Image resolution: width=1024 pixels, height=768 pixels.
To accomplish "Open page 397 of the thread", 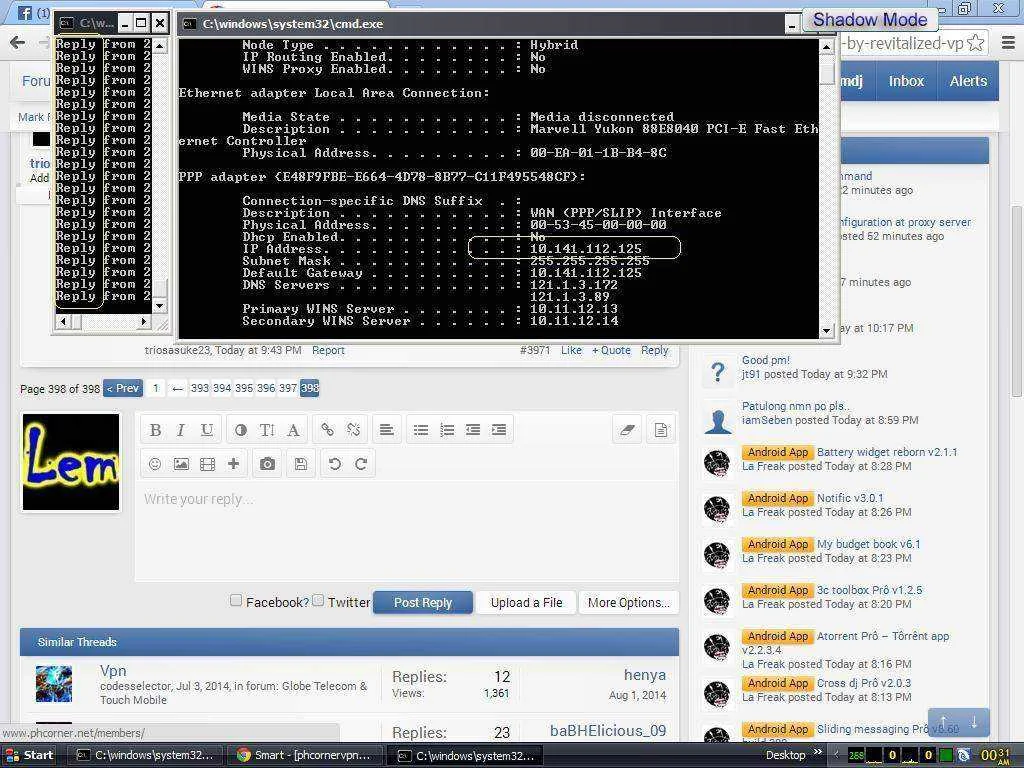I will (x=288, y=389).
